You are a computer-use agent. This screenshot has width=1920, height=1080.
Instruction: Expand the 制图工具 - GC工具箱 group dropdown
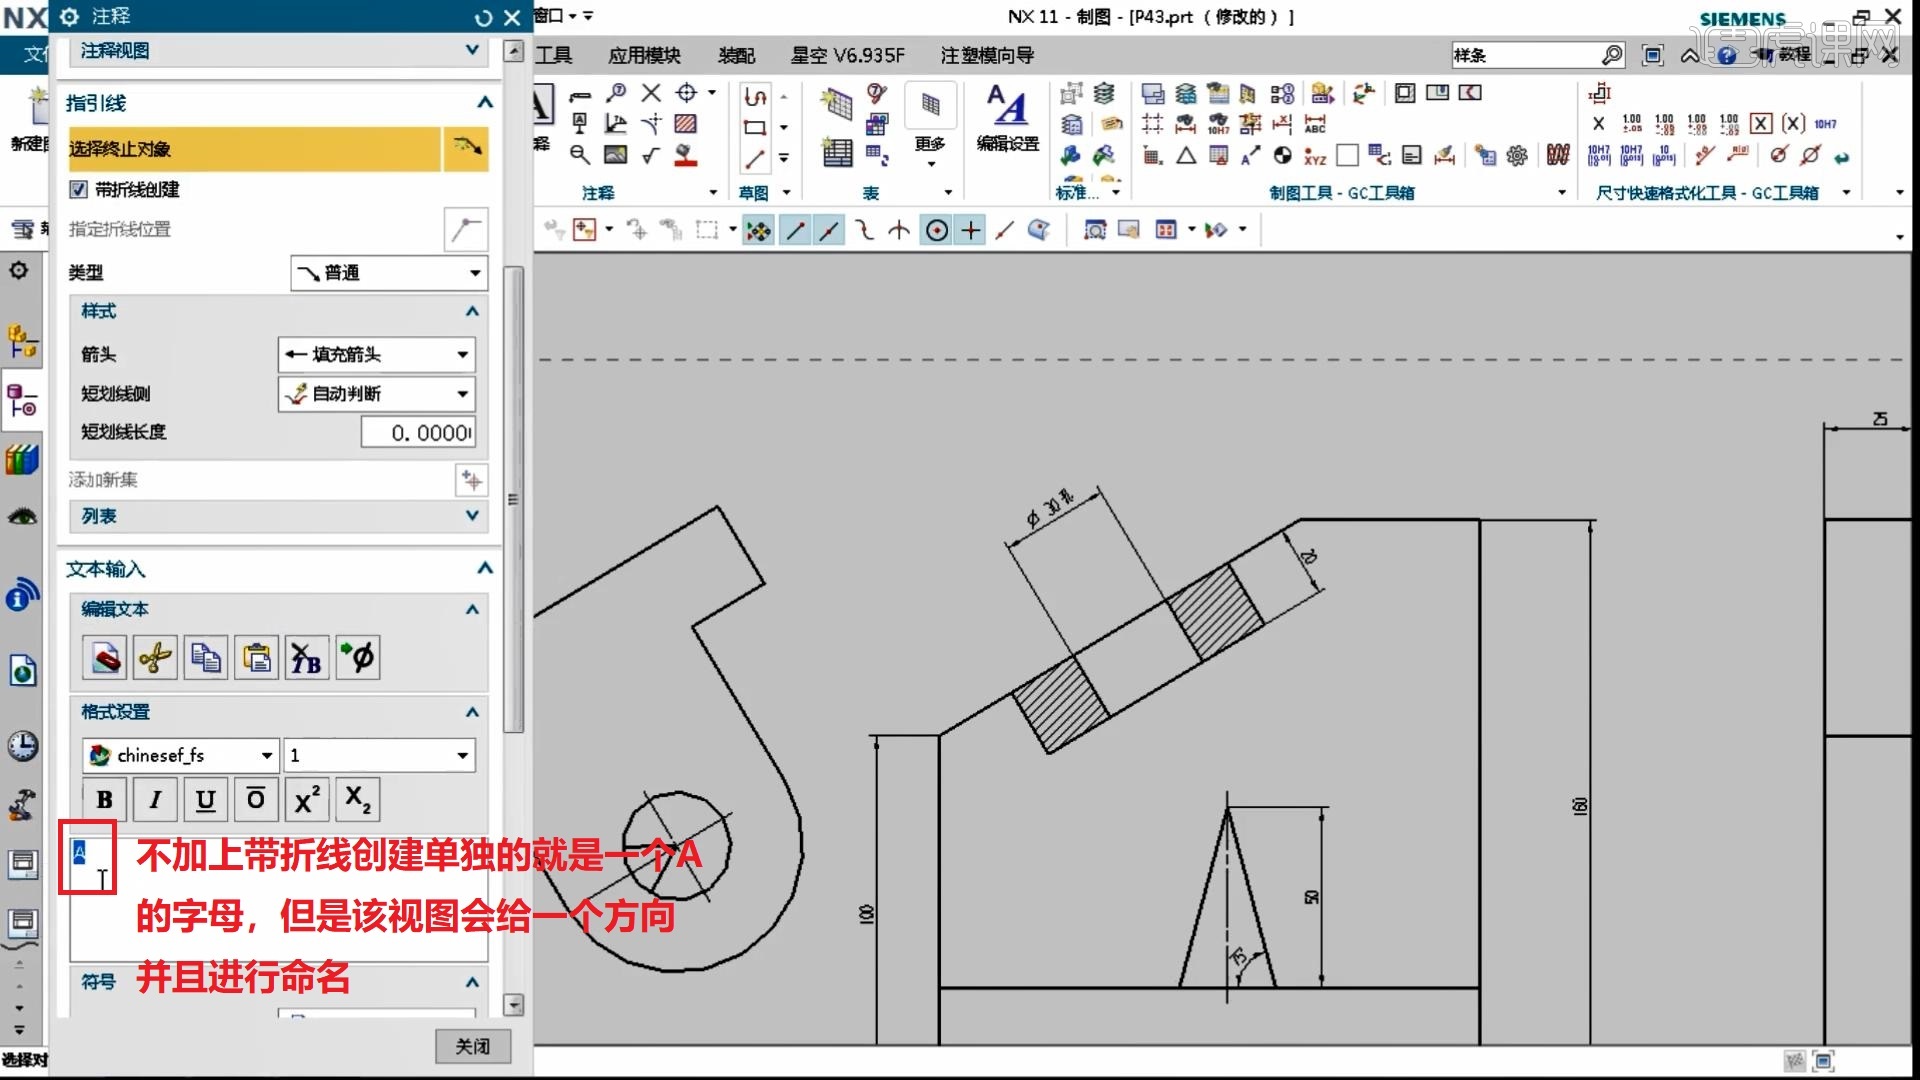pos(1562,192)
